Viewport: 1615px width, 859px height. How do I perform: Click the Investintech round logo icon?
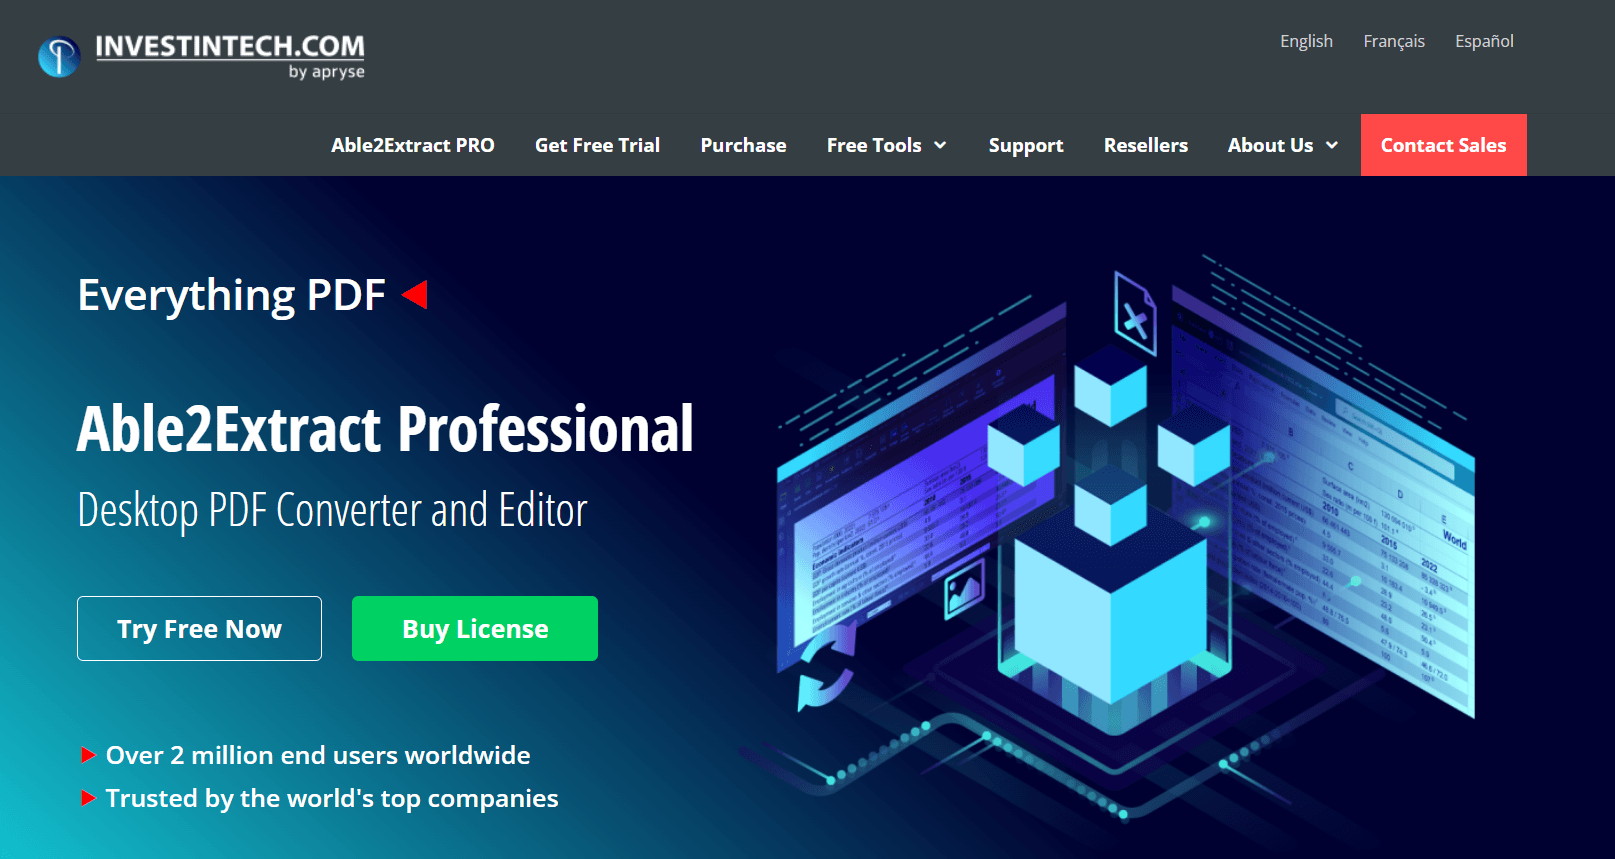point(59,57)
